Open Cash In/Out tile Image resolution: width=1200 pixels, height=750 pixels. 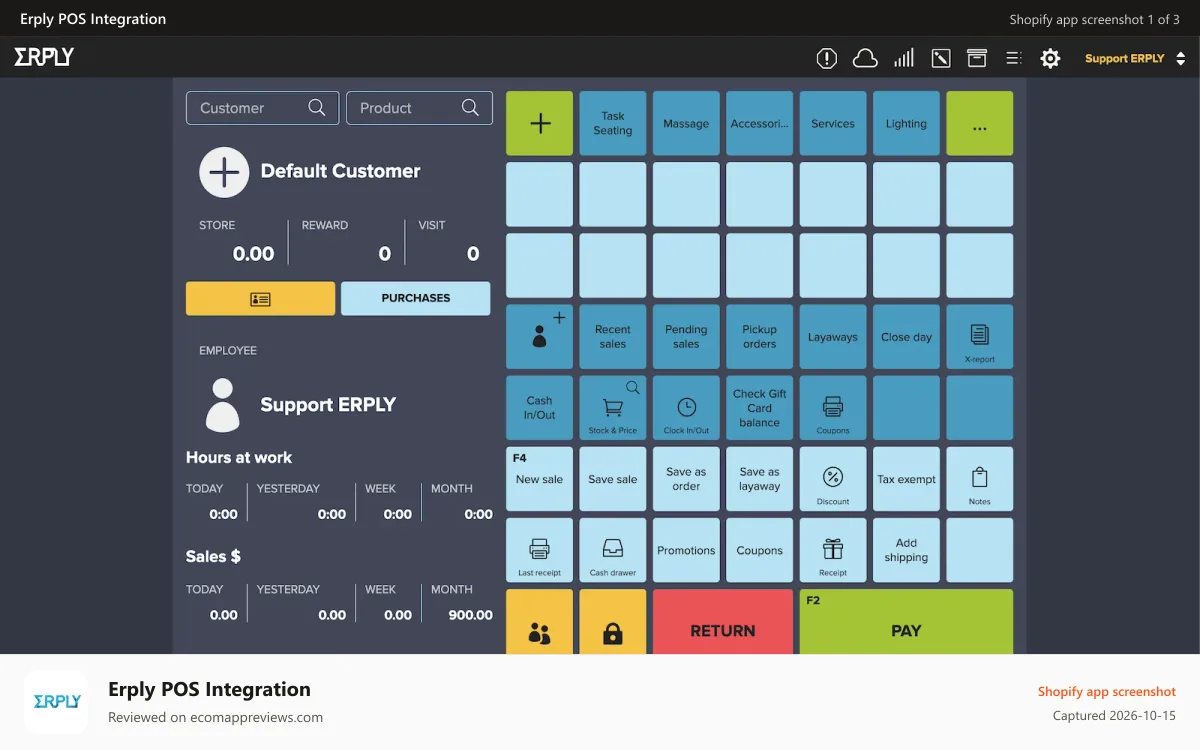540,408
